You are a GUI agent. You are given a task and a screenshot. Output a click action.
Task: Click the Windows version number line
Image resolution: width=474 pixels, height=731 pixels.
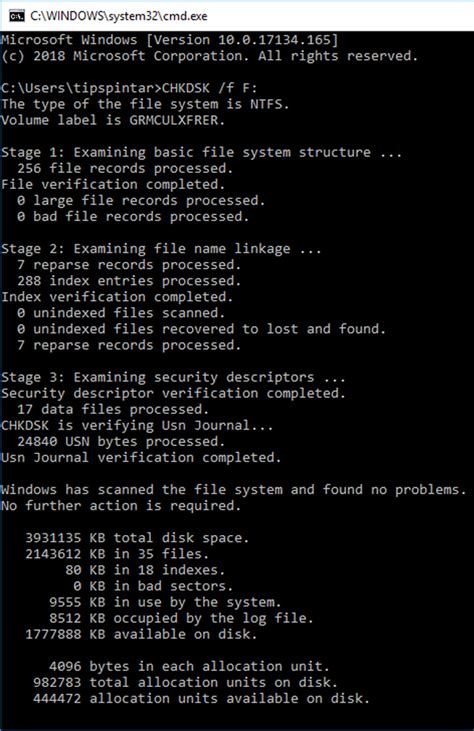pyautogui.click(x=170, y=40)
